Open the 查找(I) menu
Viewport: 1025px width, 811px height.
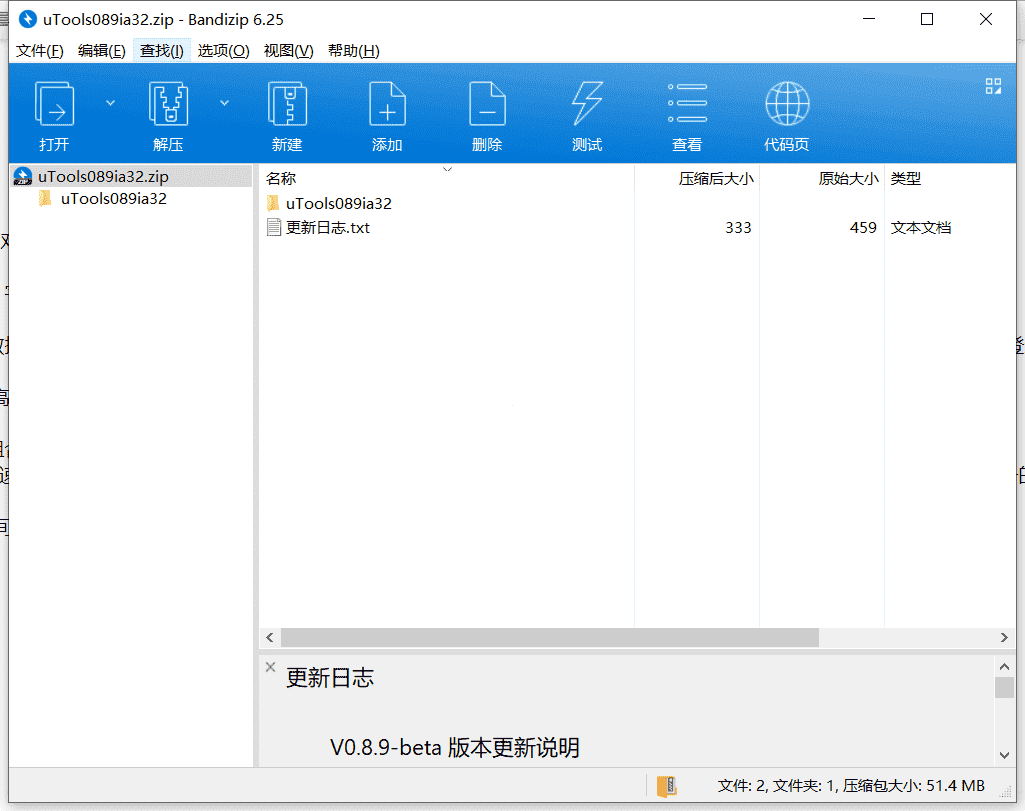click(161, 50)
